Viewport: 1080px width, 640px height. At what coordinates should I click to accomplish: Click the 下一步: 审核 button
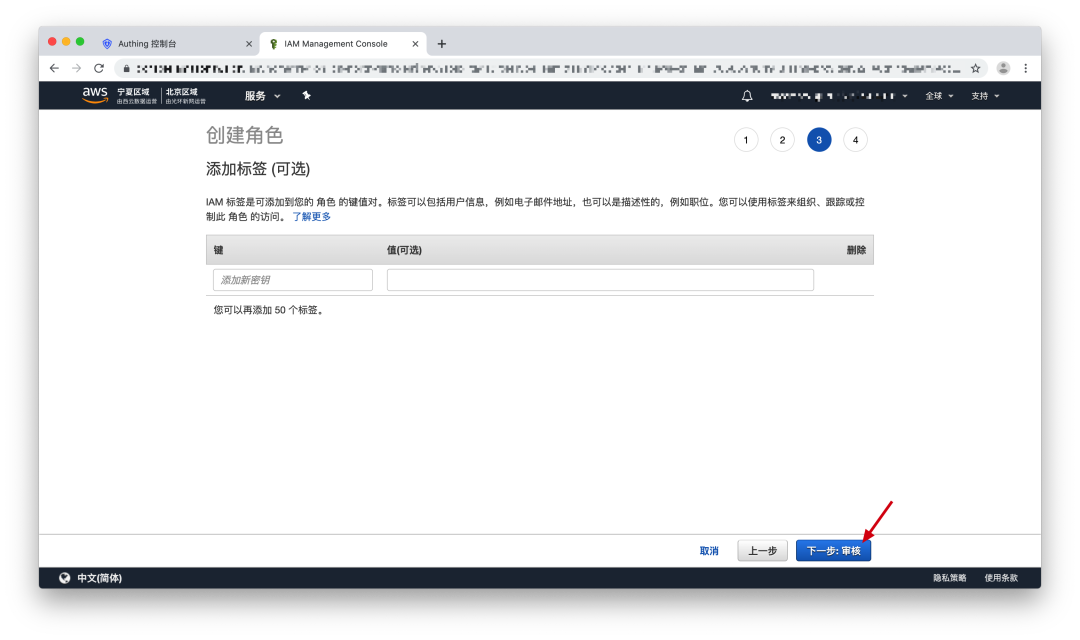[x=833, y=550]
